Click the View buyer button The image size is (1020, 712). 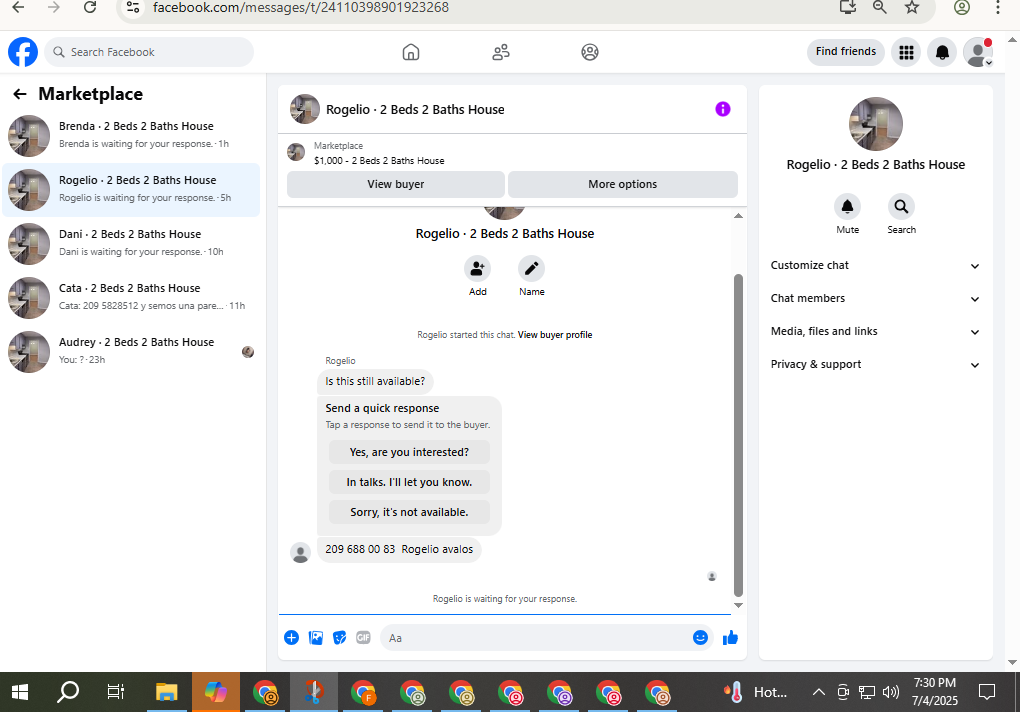click(396, 185)
